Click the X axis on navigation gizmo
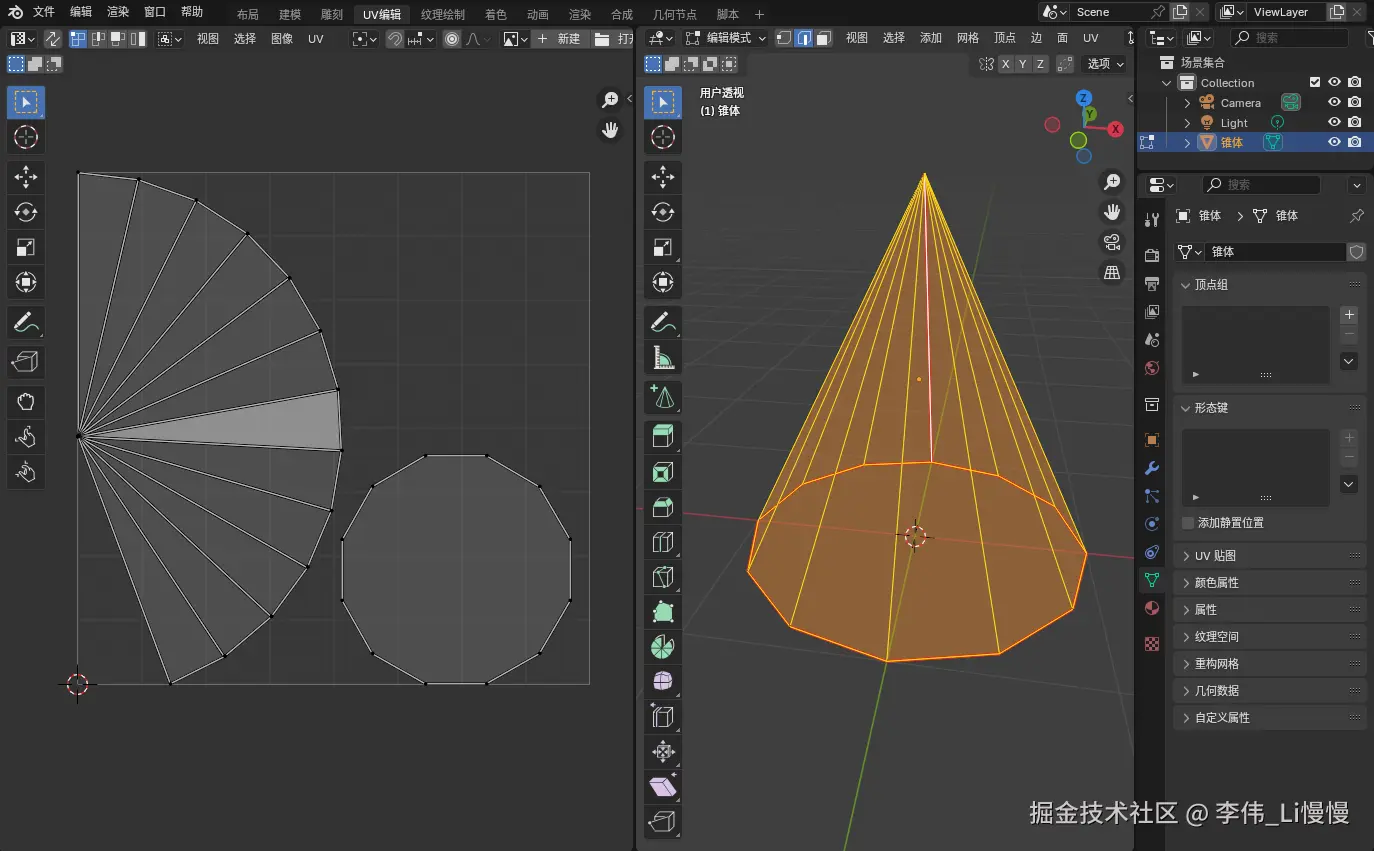This screenshot has height=851, width=1374. 1115,128
